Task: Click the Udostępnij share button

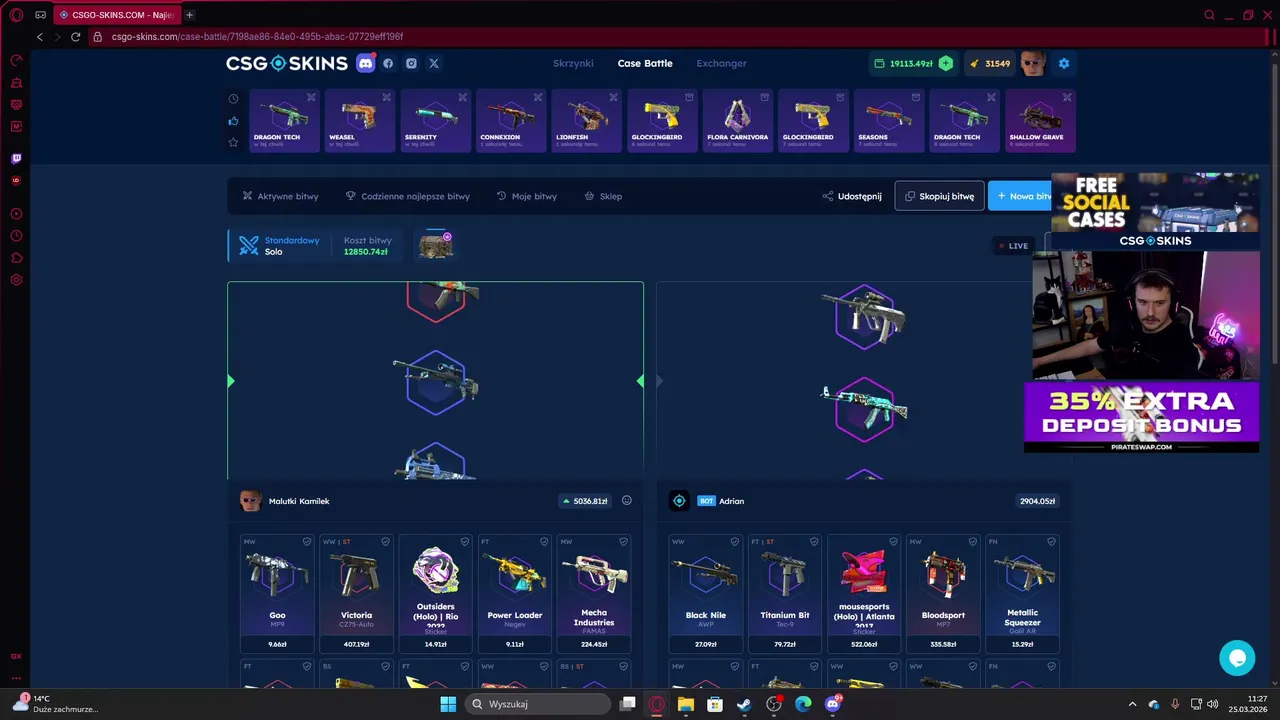Action: 852,196
